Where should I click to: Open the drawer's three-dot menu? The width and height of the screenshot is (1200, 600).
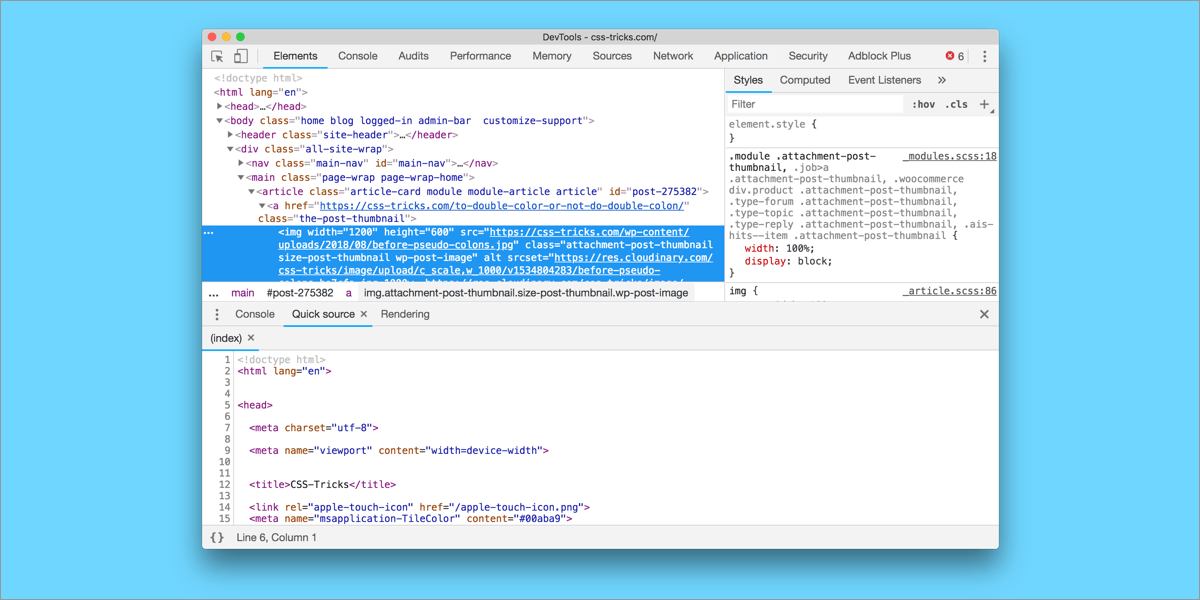coord(217,314)
